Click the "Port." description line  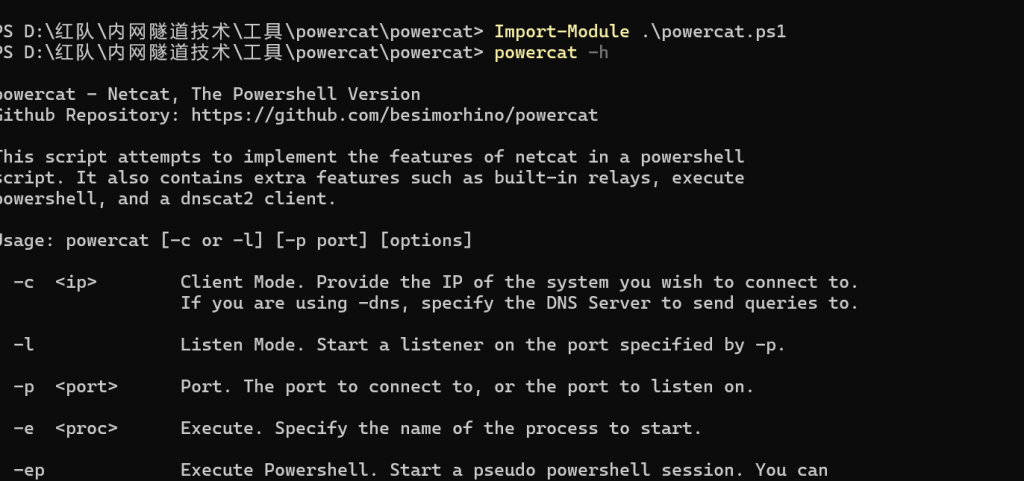(x=466, y=386)
